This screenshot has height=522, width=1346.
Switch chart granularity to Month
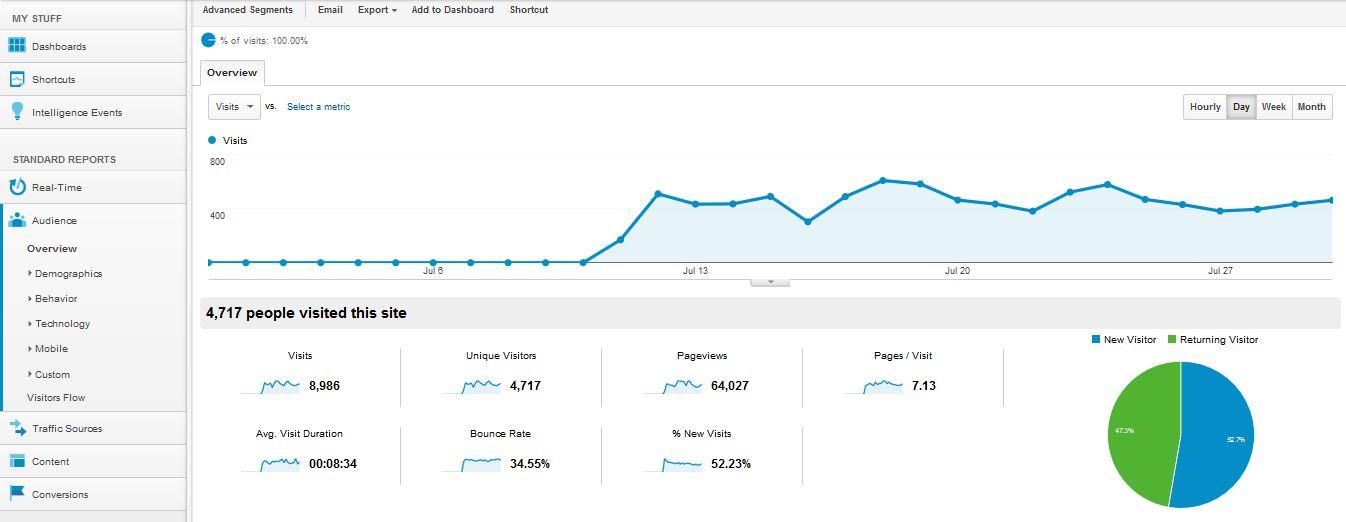tap(1311, 107)
